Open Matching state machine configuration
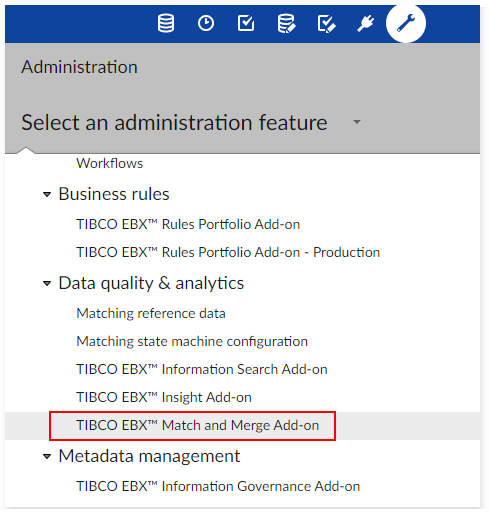This screenshot has height=516, width=489. pyautogui.click(x=192, y=341)
